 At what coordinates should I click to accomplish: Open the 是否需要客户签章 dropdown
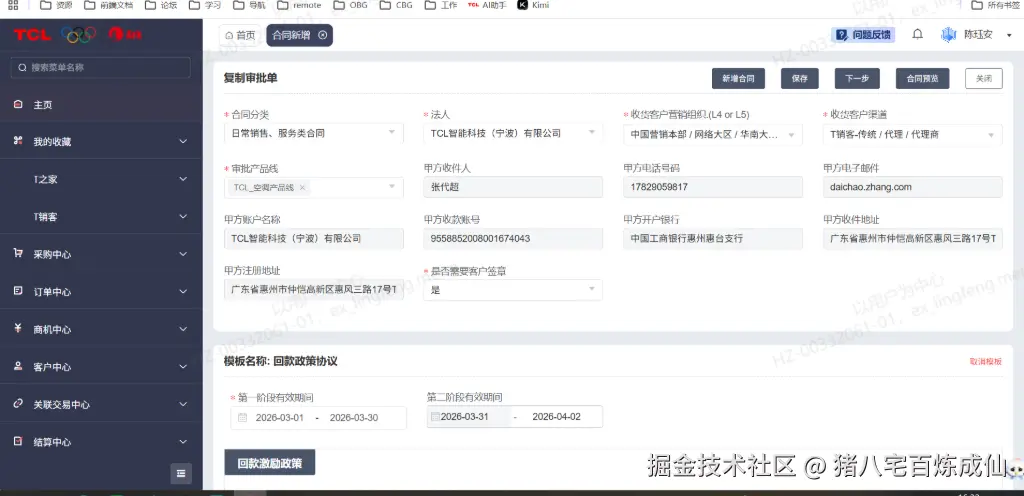513,290
